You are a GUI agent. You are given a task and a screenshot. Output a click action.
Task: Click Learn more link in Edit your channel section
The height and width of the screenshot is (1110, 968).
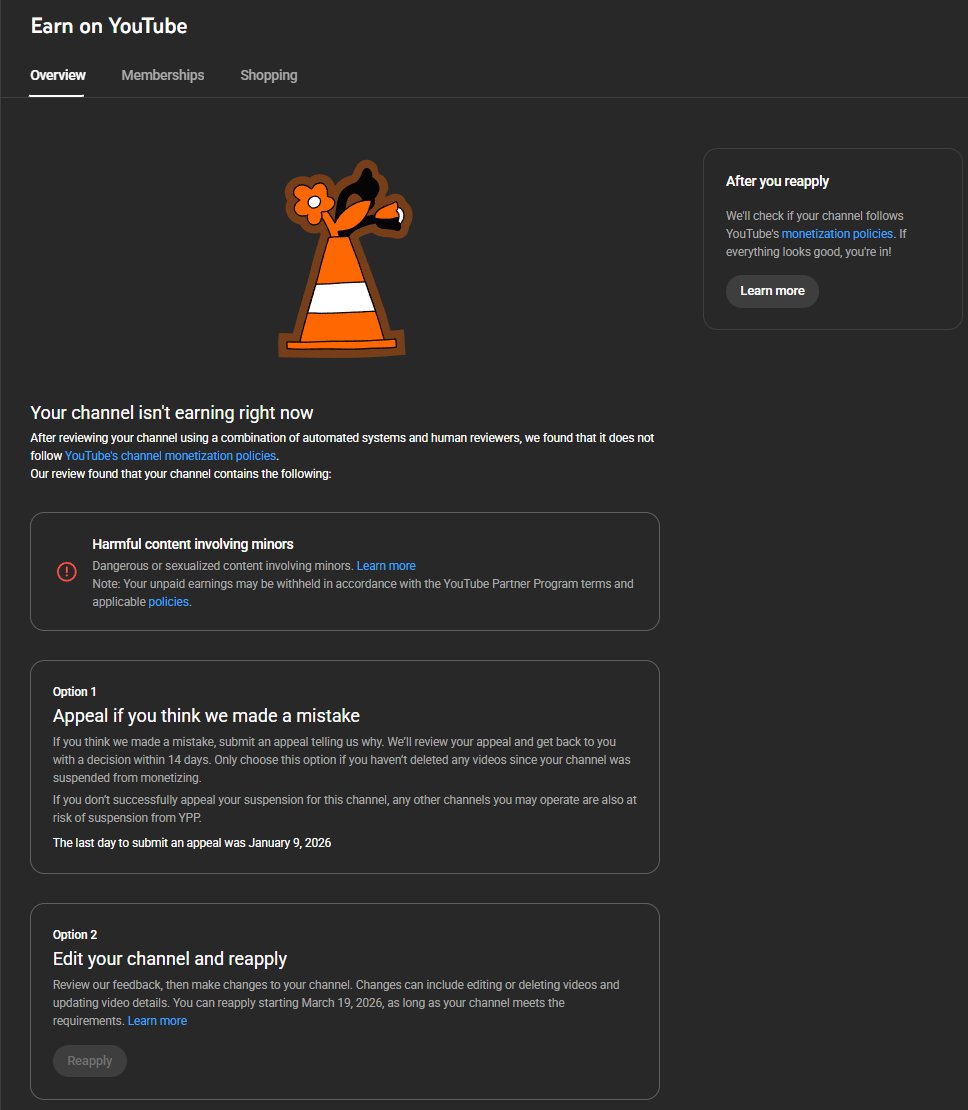click(x=157, y=1021)
